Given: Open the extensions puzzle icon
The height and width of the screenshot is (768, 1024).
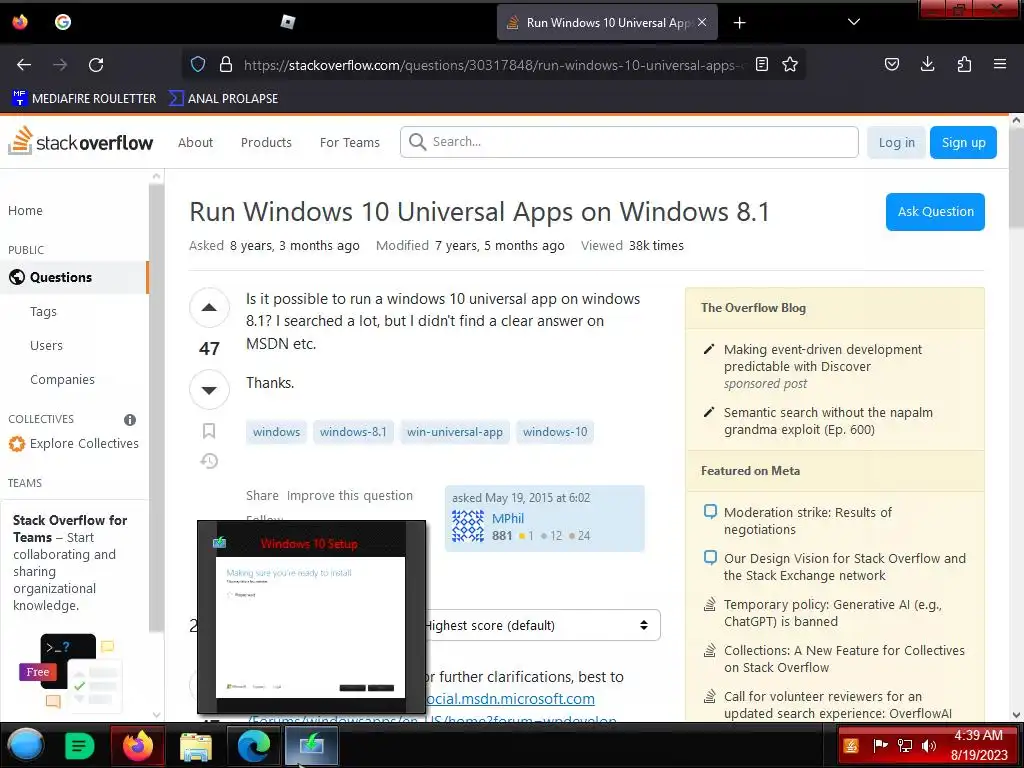Looking at the screenshot, I should [964, 64].
